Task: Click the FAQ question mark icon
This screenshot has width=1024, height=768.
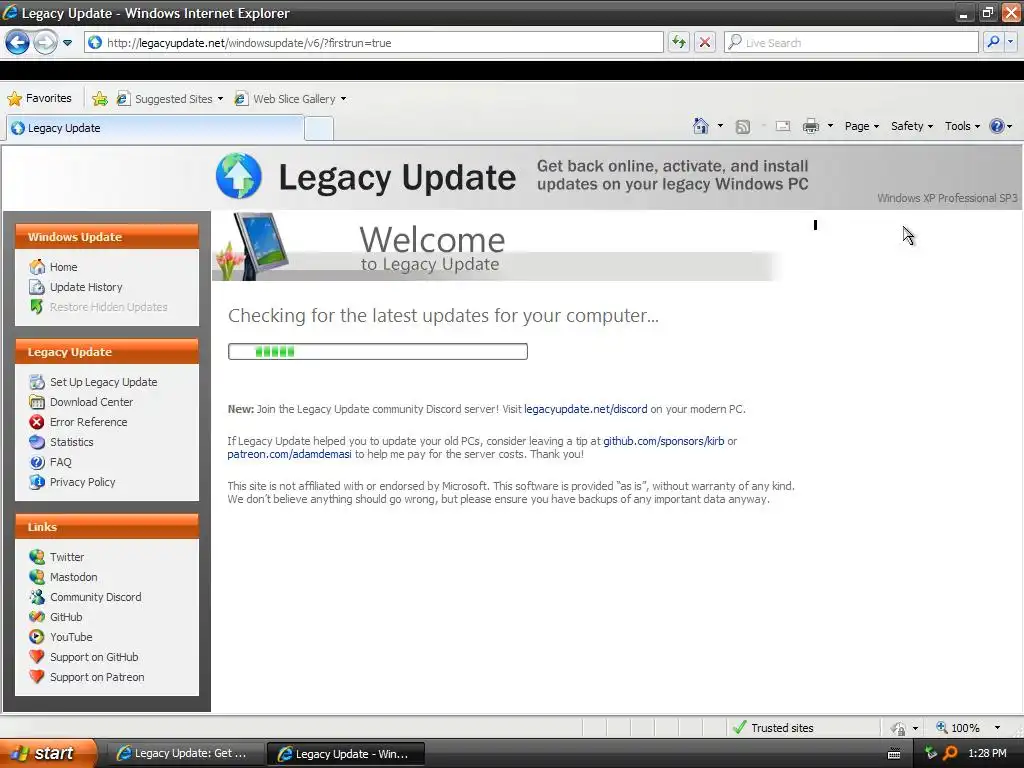Action: (37, 462)
